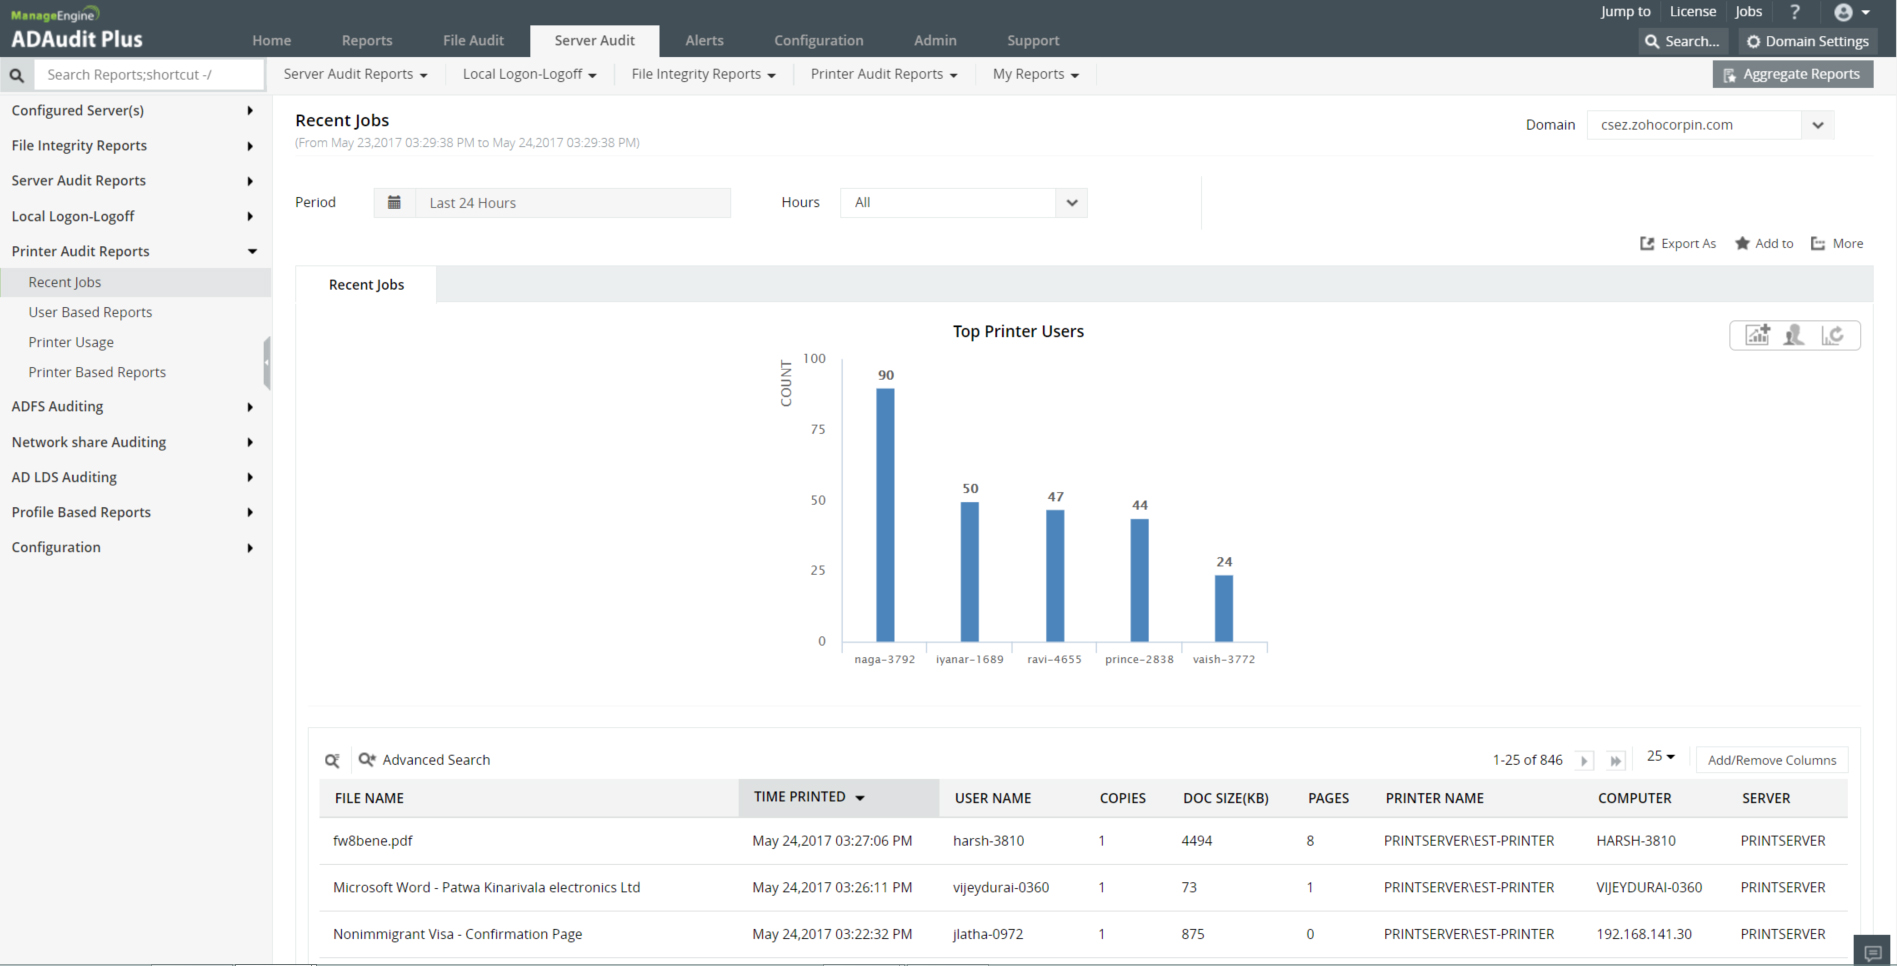This screenshot has width=1897, height=966.
Task: Expand the File Integrity Reports sidebar section
Action: (133, 146)
